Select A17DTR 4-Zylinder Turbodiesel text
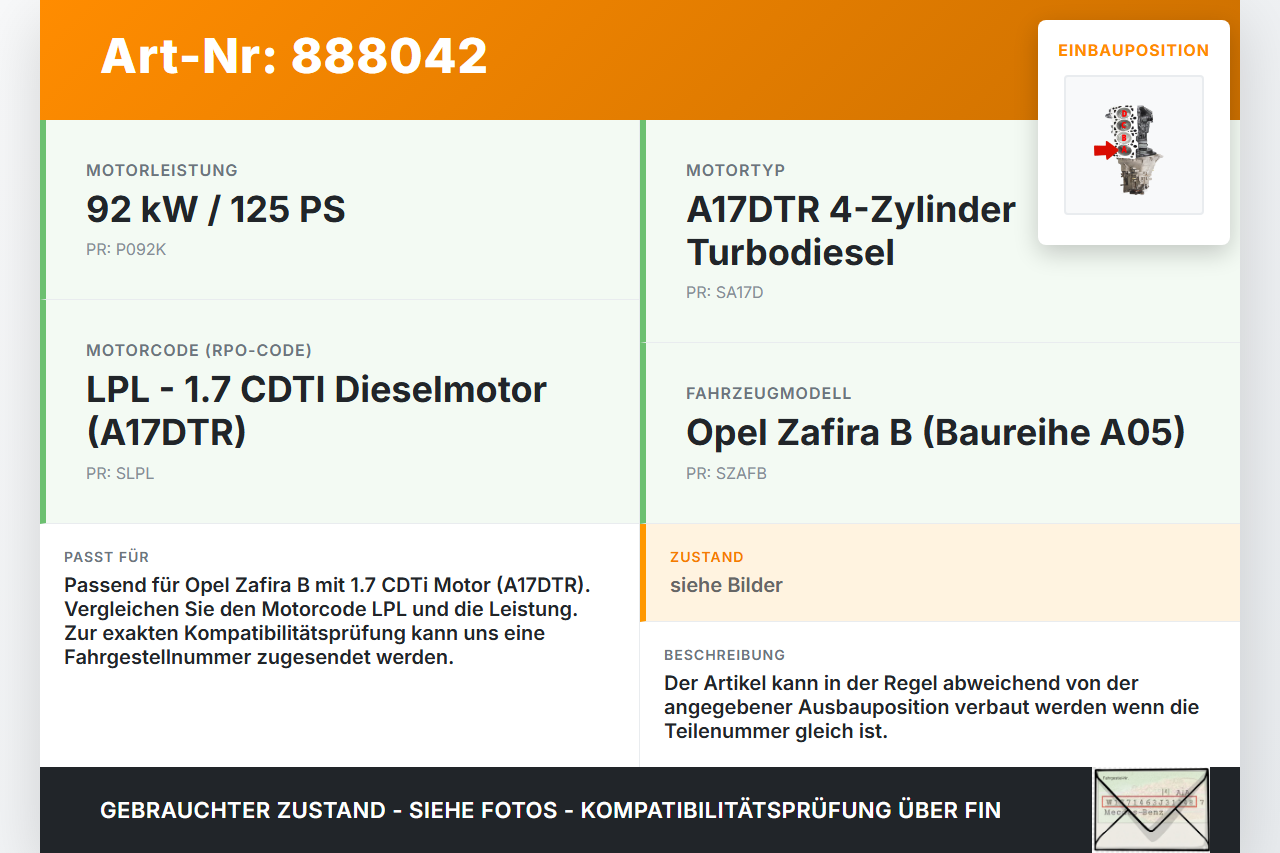Viewport: 1280px width, 853px height. [851, 231]
